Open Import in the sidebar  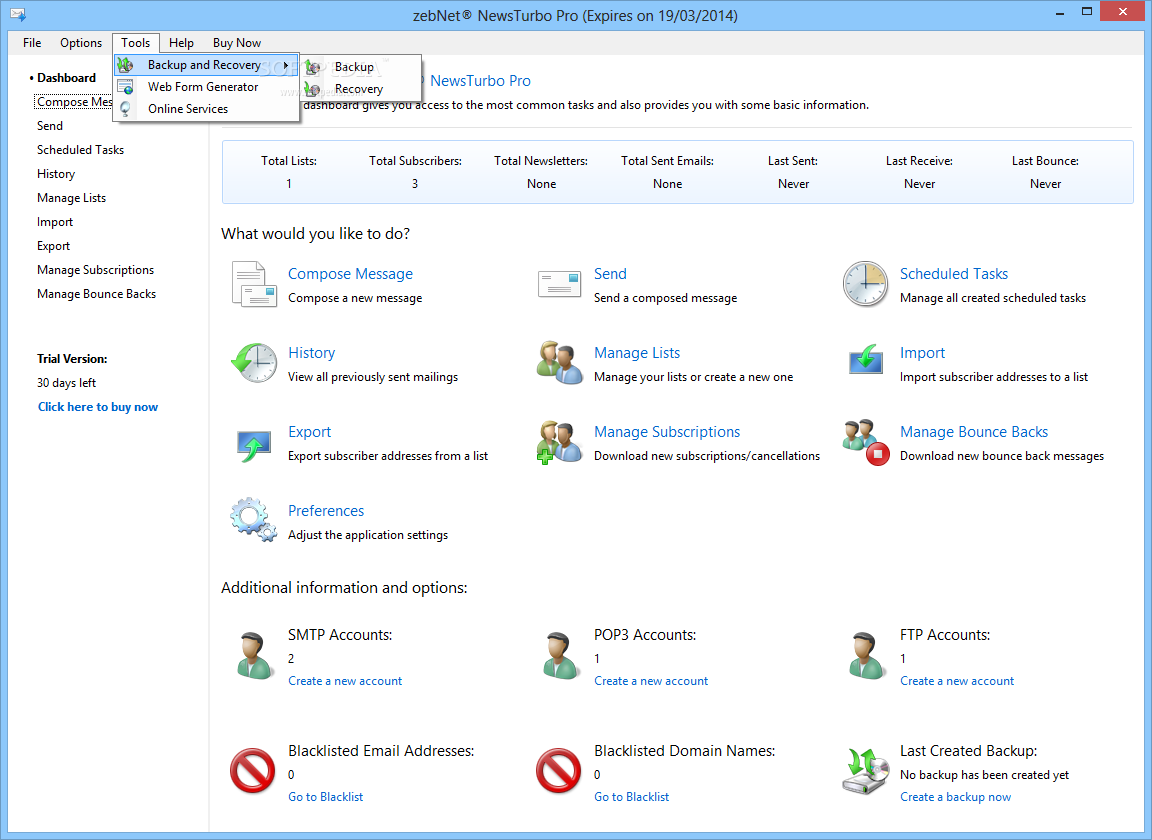point(55,222)
